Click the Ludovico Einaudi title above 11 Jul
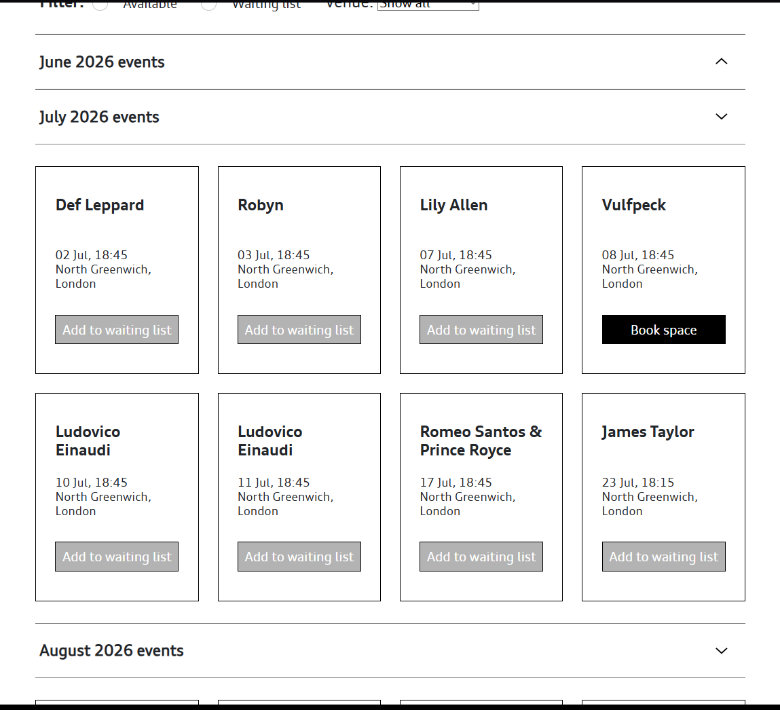 tap(270, 441)
